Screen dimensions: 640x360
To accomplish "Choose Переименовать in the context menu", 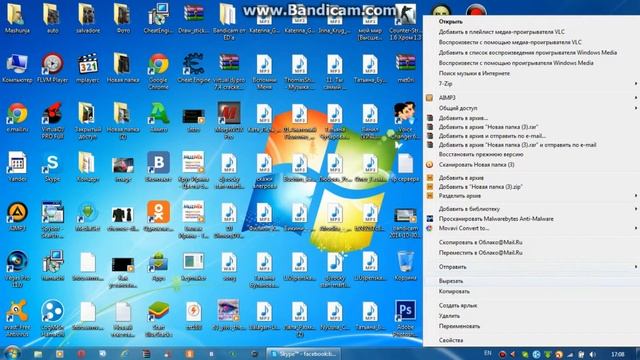I will tap(531, 326).
